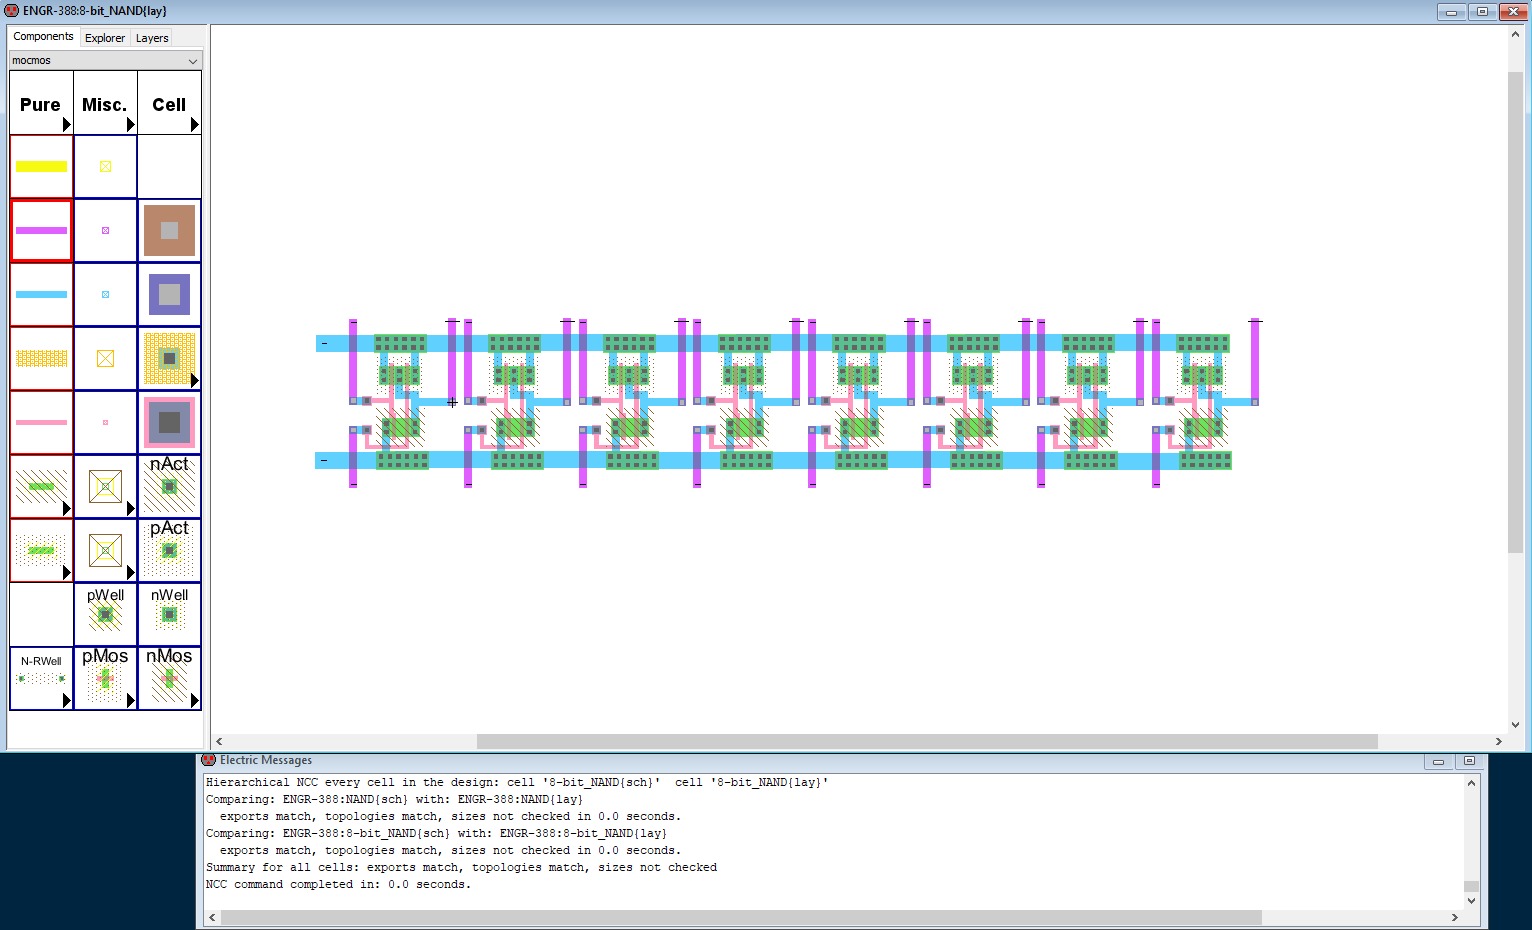1532x930 pixels.
Task: Select the yellow pin node
Action: coord(105,166)
